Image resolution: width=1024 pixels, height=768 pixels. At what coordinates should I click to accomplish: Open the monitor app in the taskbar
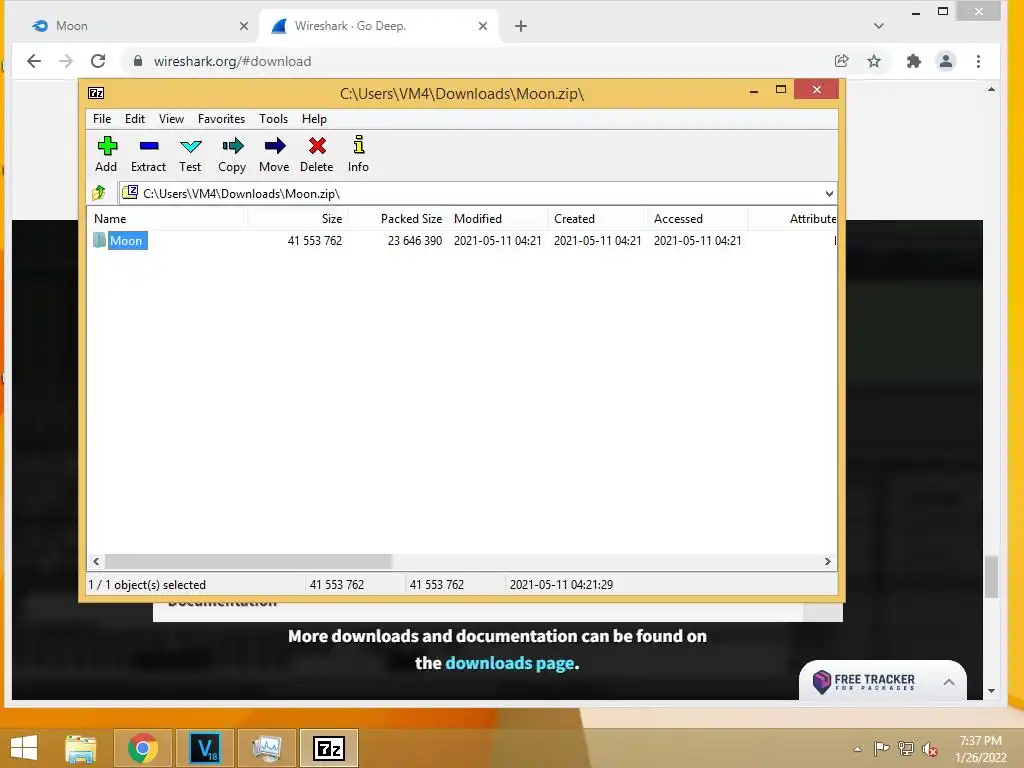(x=266, y=748)
